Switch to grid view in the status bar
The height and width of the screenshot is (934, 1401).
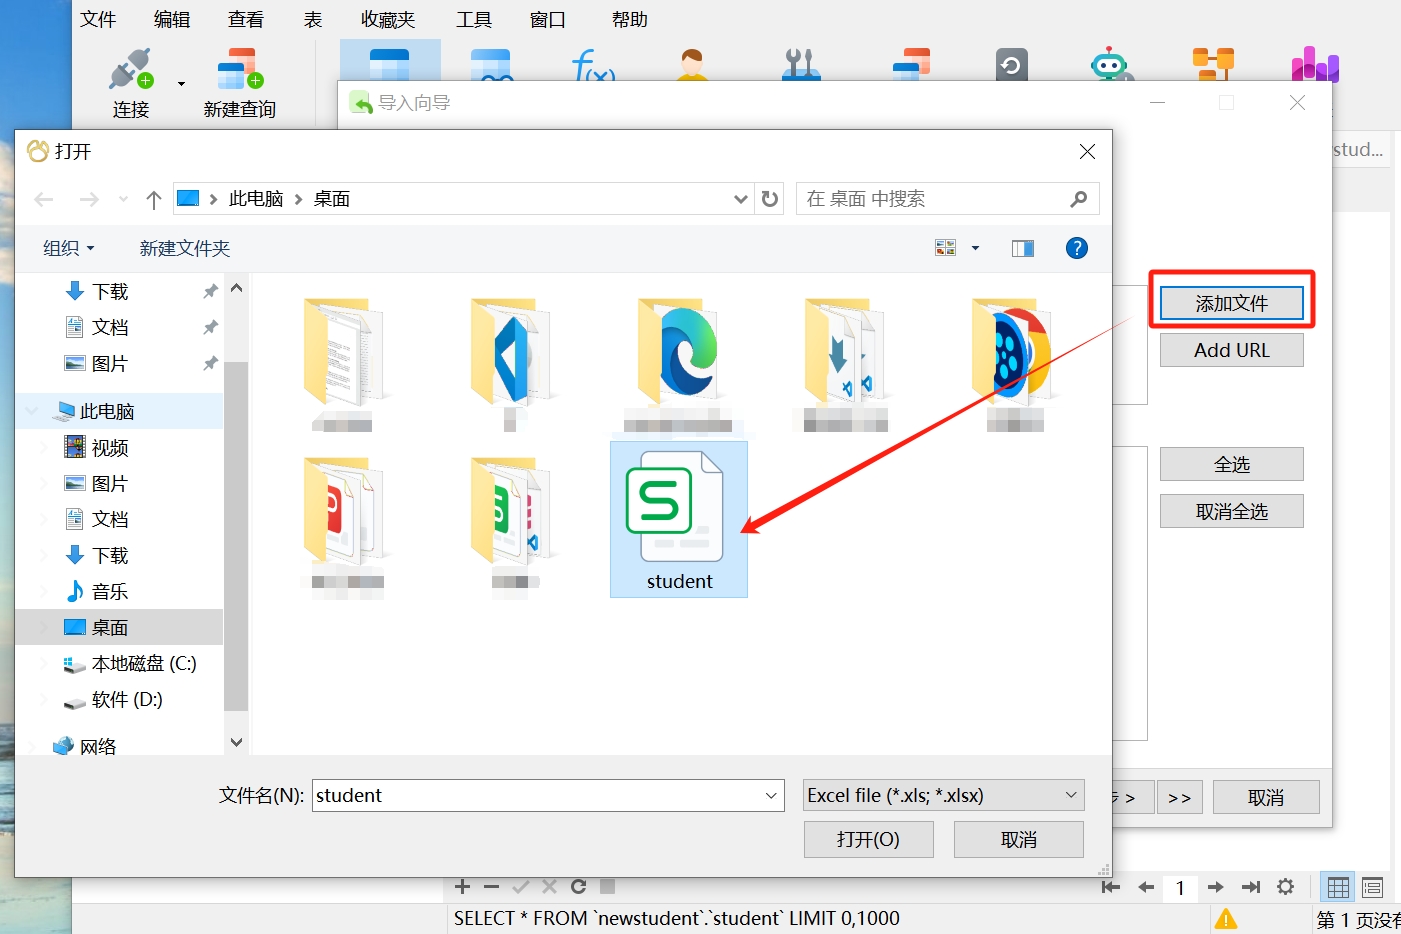coord(1338,887)
